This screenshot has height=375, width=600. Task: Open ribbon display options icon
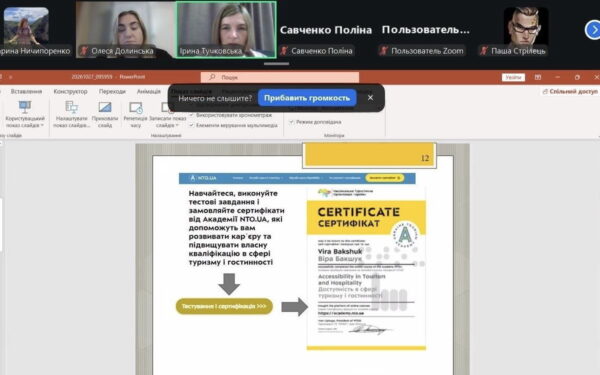coord(538,77)
